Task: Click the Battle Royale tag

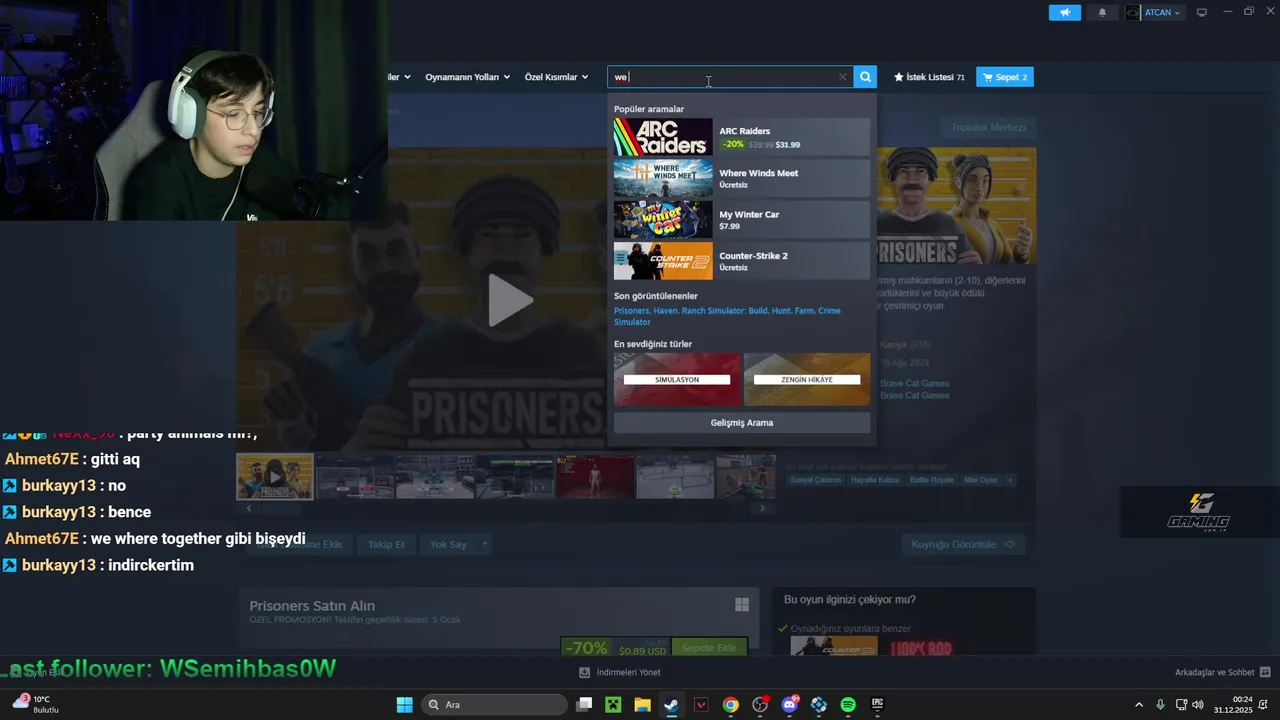Action: (931, 480)
